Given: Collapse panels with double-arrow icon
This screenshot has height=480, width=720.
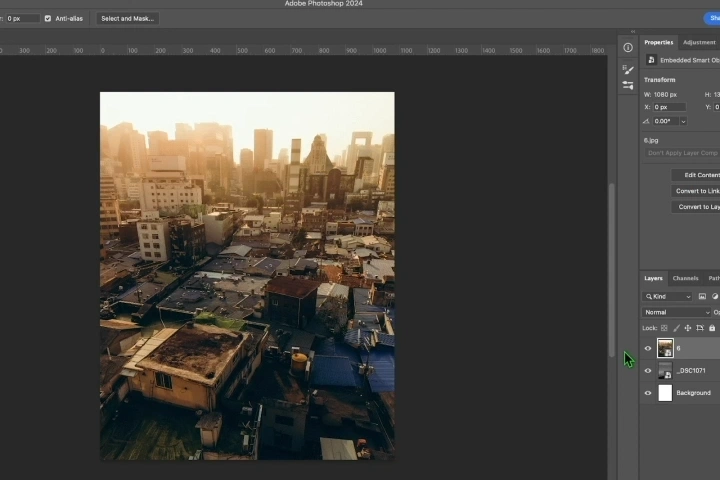Looking at the screenshot, I should point(633,31).
